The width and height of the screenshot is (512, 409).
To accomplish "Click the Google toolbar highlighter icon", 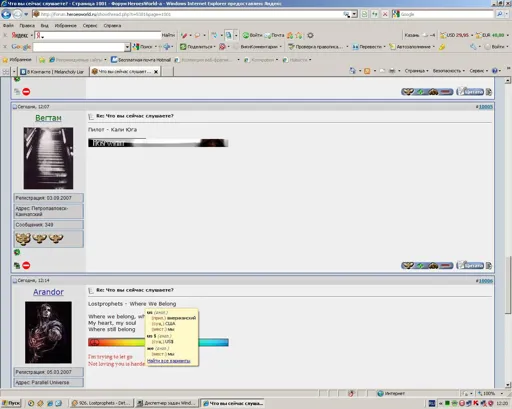I will coord(442,47).
